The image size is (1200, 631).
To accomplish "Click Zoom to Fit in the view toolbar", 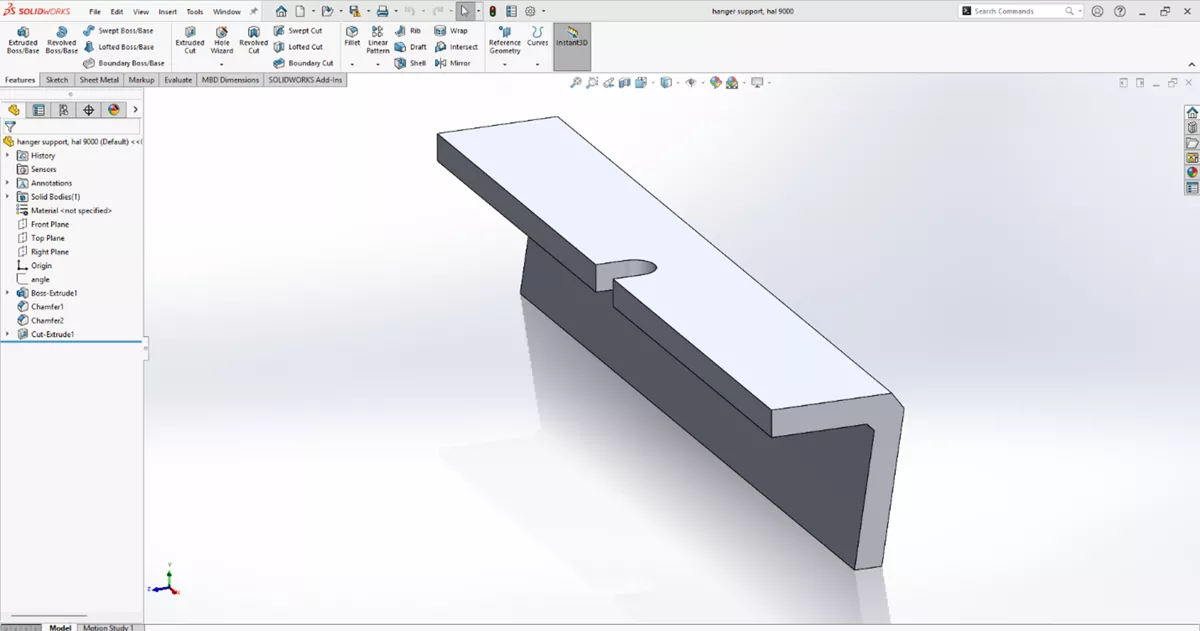I will tap(575, 82).
